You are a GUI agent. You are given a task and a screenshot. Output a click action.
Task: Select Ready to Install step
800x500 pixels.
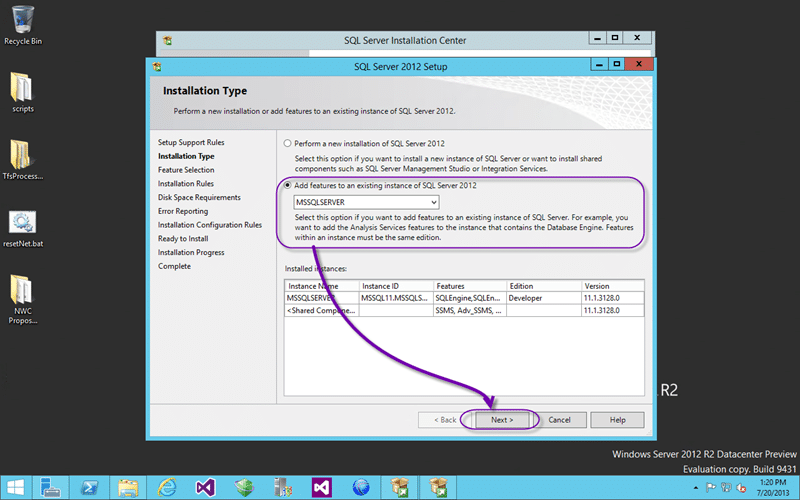pyautogui.click(x=183, y=239)
